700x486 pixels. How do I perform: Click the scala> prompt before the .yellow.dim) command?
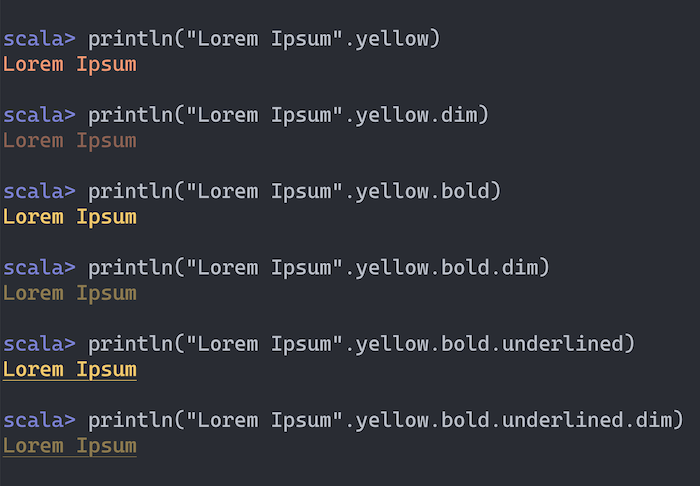pos(39,116)
